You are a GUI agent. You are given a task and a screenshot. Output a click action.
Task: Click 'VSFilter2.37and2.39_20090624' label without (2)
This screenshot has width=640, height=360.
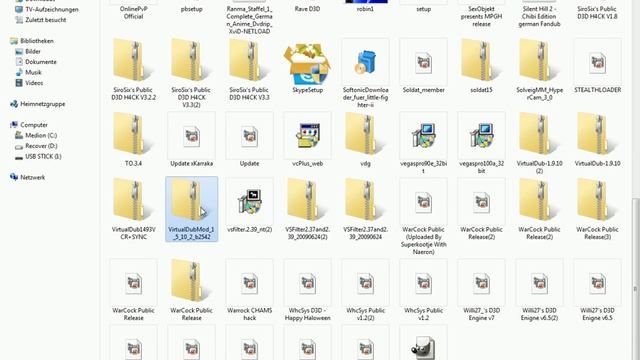365,233
